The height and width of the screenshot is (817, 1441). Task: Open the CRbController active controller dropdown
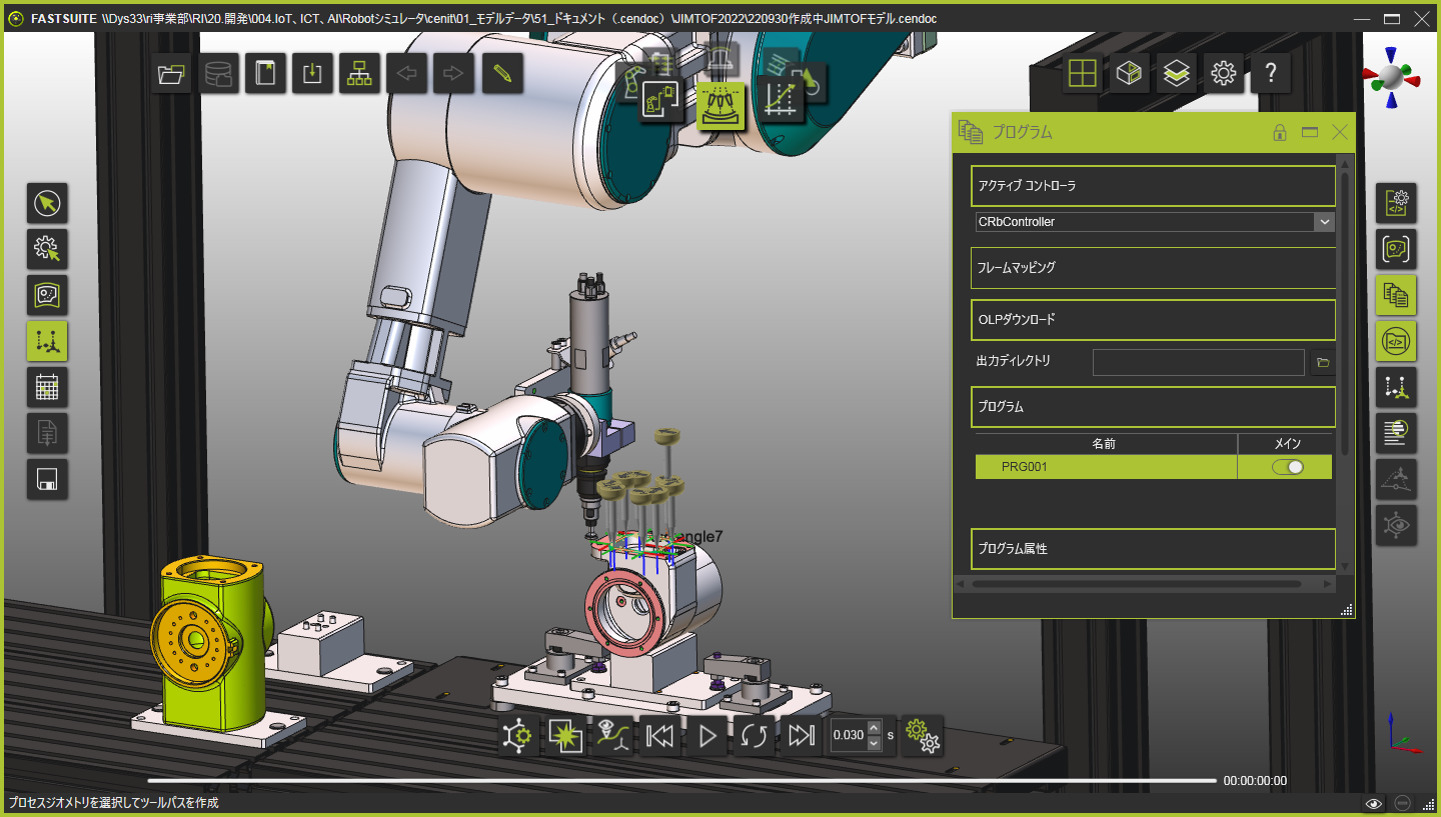(x=1155, y=222)
